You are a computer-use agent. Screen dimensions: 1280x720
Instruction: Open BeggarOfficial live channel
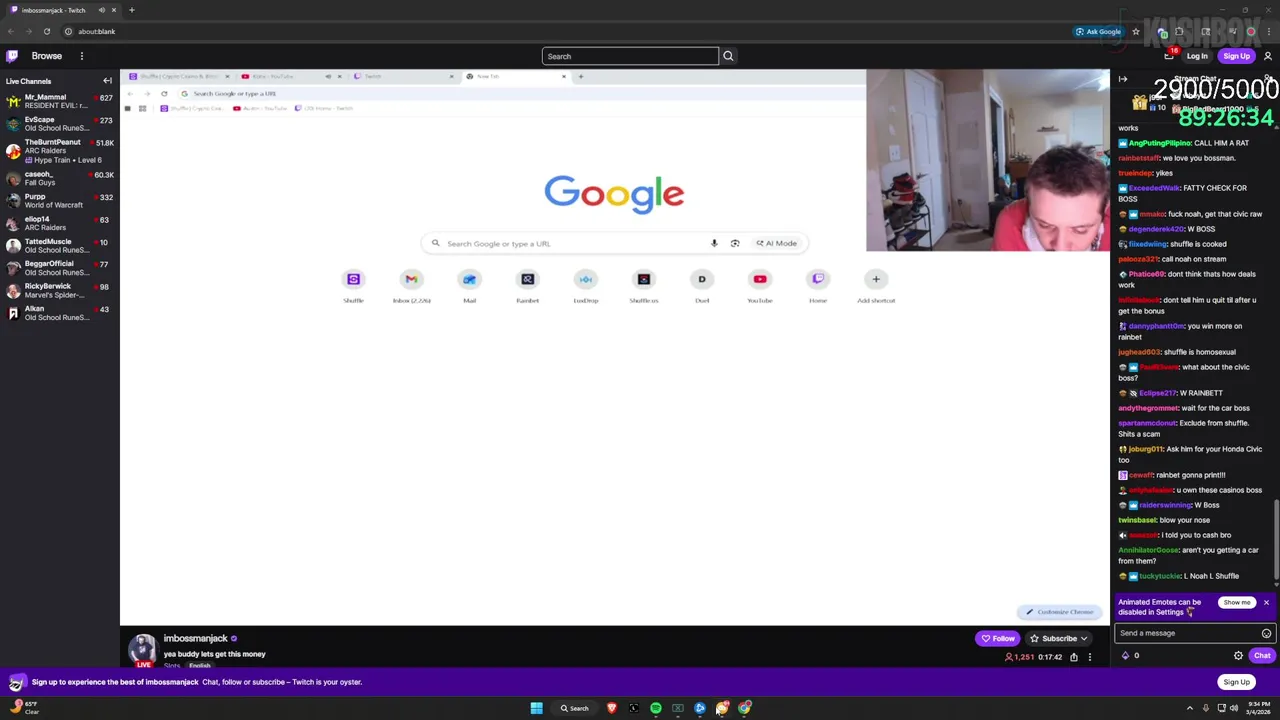(58, 268)
